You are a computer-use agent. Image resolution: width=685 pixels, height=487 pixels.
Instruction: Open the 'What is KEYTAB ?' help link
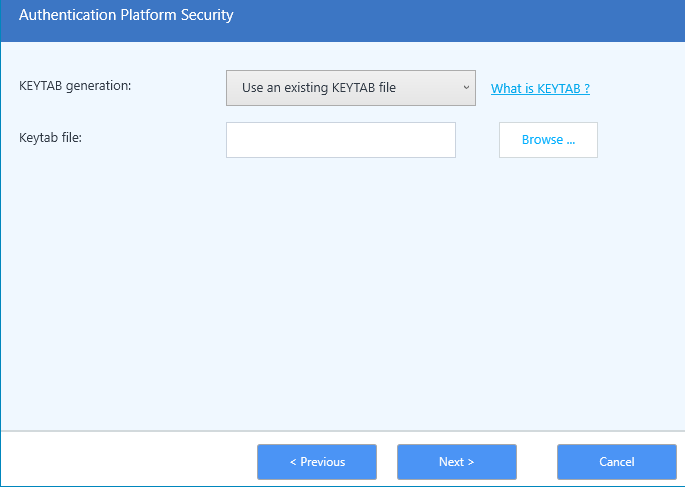pos(540,89)
